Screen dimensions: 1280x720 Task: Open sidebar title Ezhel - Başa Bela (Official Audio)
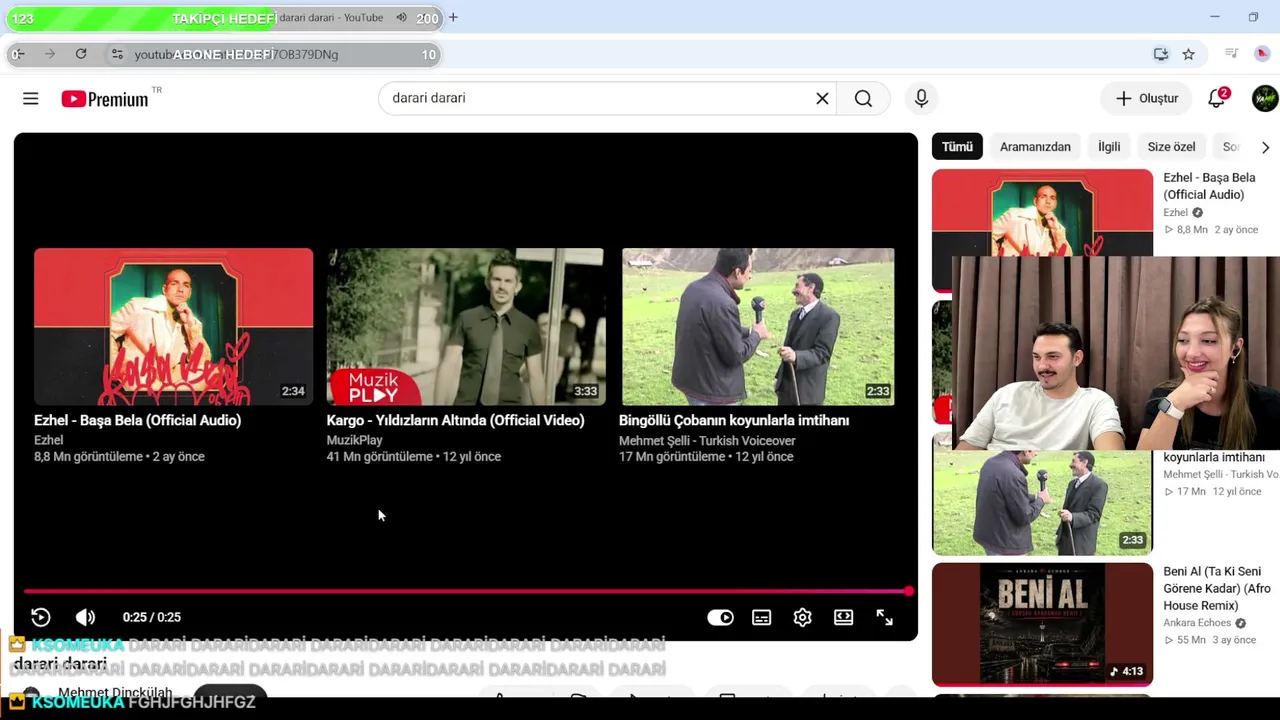1209,186
